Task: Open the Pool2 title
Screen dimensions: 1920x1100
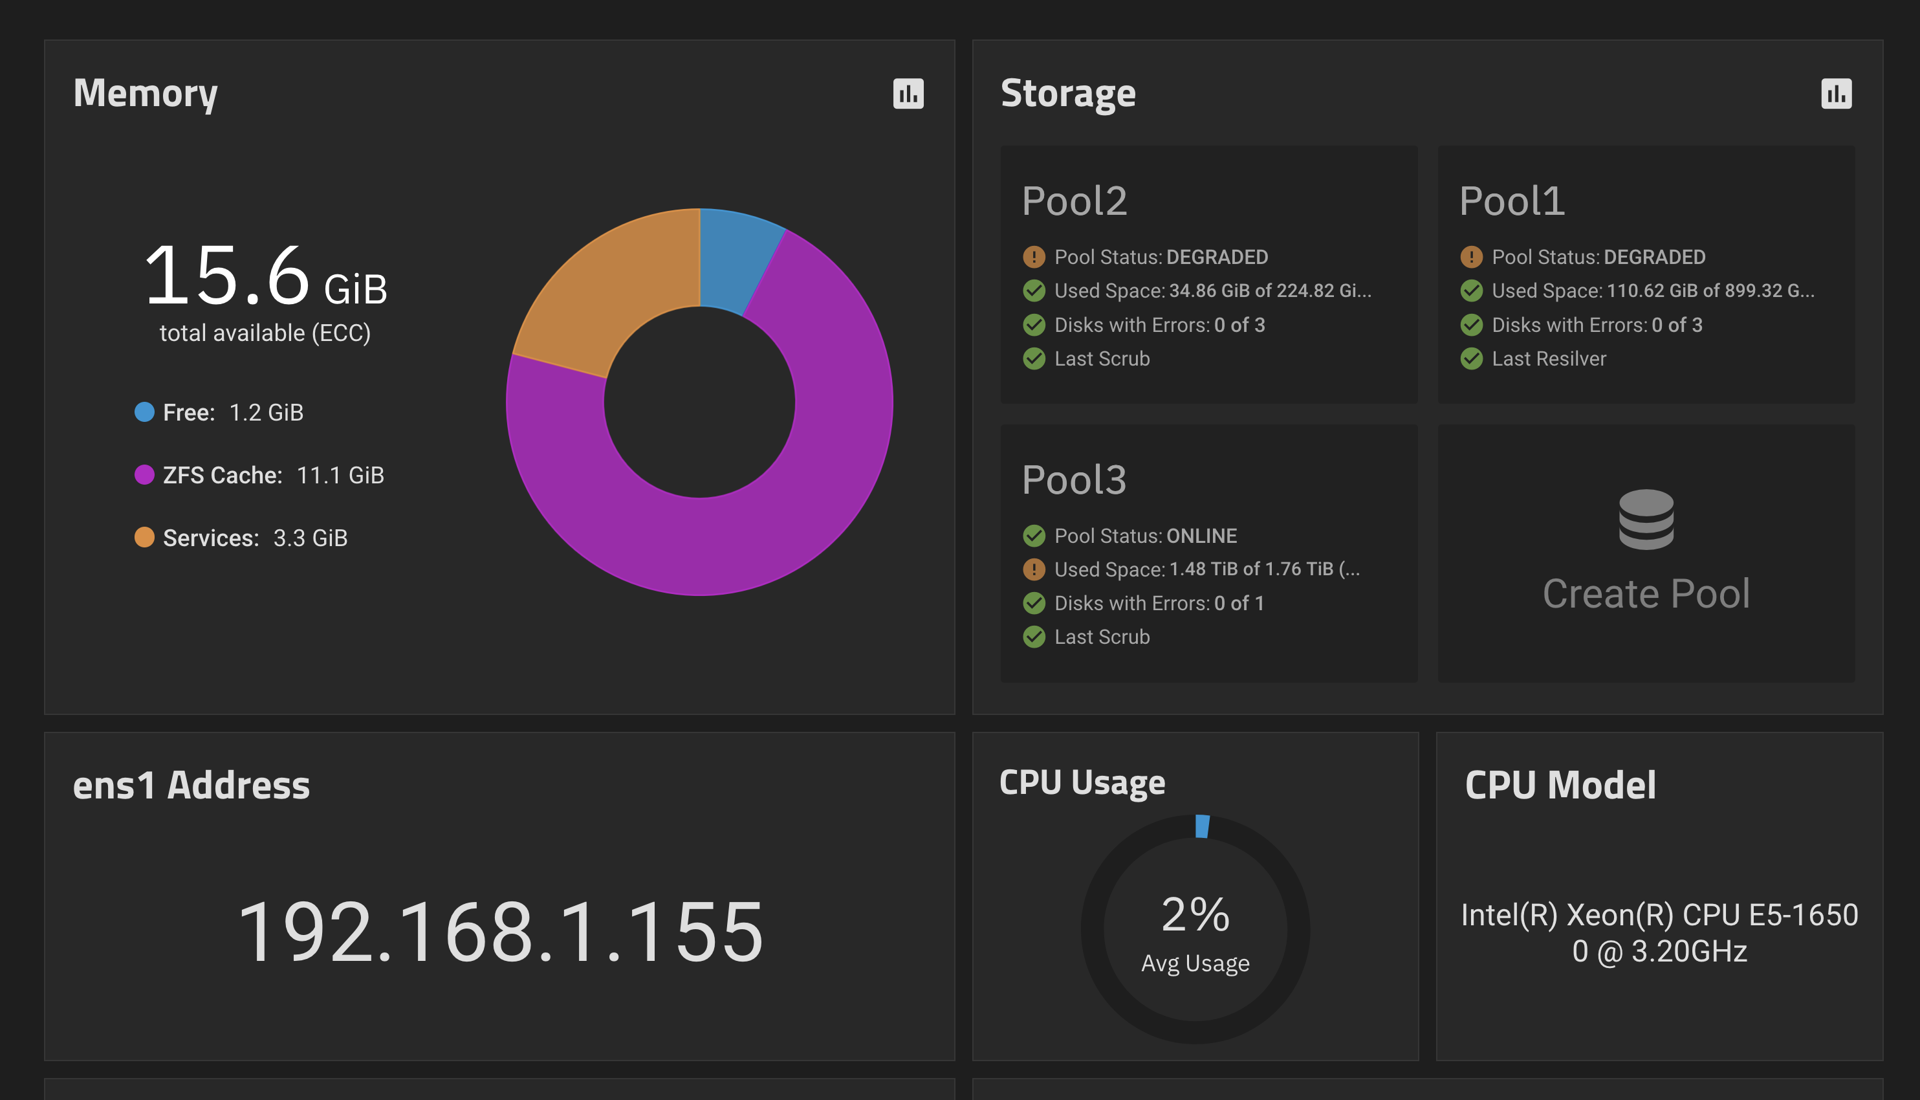Action: click(1074, 201)
